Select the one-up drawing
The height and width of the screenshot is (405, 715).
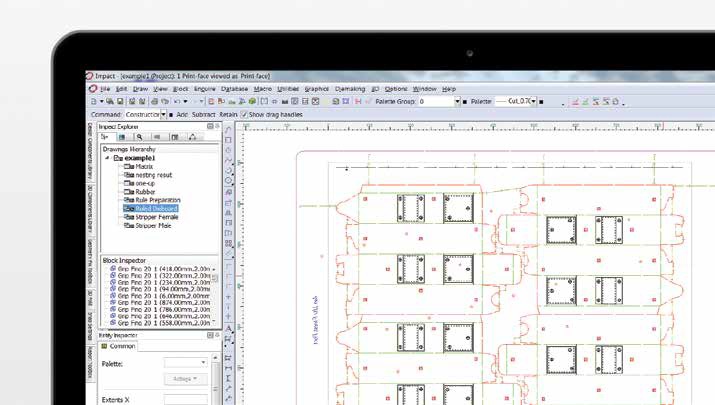pos(145,183)
